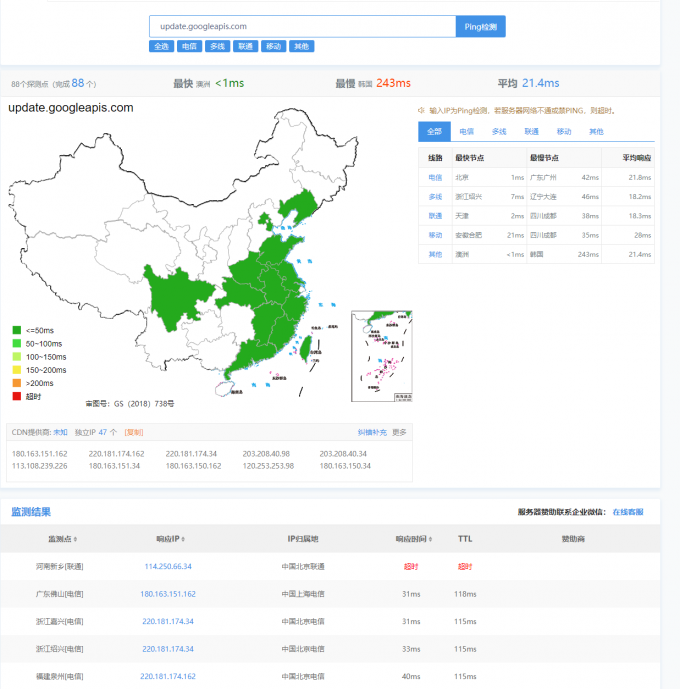Open 220.181.174.34 link in the 浙江绍兴 row
The image size is (680, 689).
168,649
